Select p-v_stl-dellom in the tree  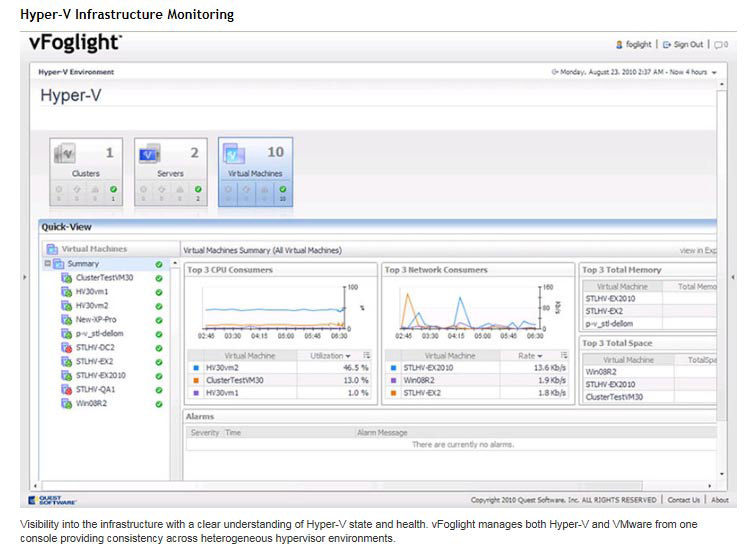click(99, 333)
